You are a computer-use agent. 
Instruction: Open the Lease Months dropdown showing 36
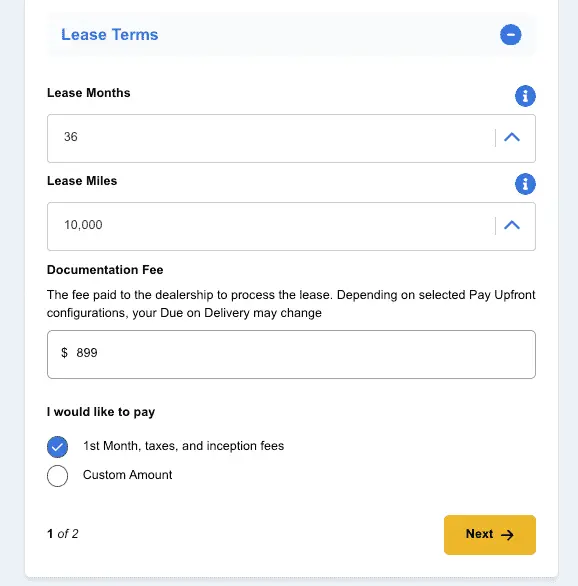click(x=291, y=138)
